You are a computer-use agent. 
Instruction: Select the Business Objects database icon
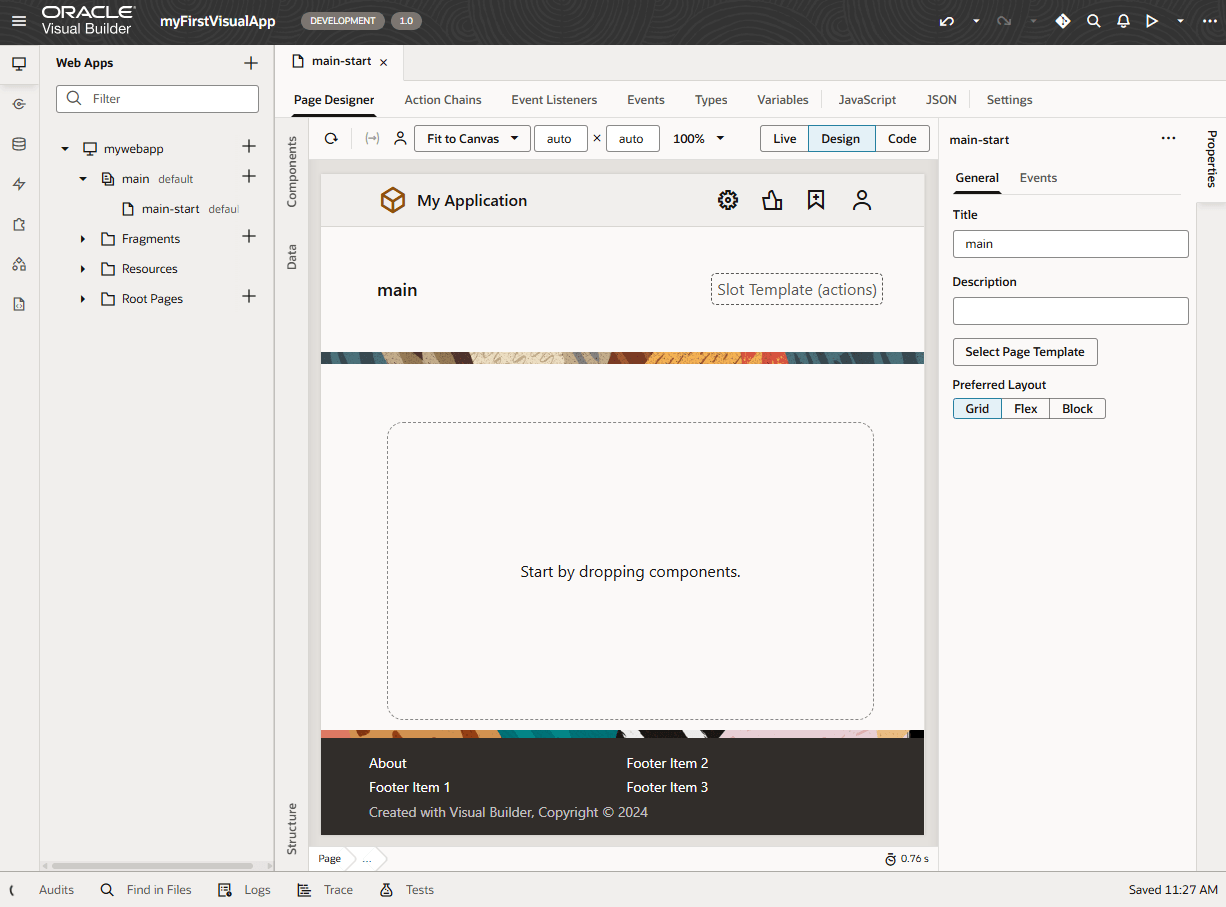[x=19, y=143]
